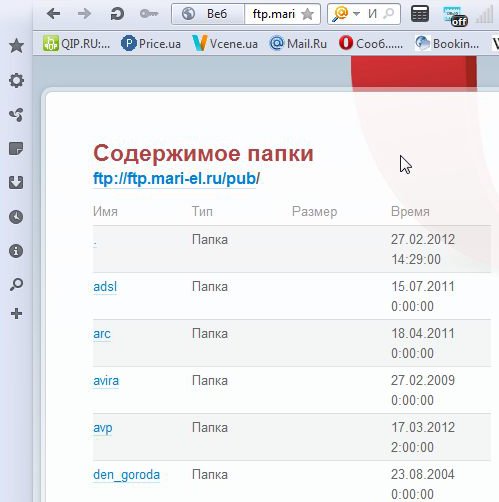The width and height of the screenshot is (499, 502).
Task: Click the date 17.03.2012 in avp row
Action: (x=423, y=428)
